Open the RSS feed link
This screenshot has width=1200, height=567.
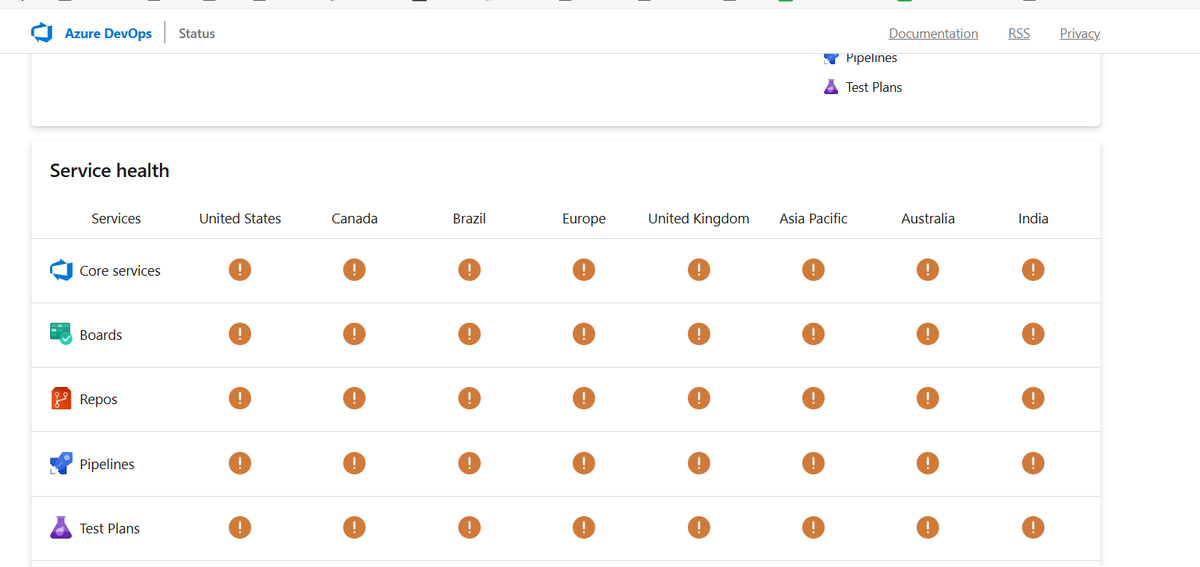[1019, 33]
